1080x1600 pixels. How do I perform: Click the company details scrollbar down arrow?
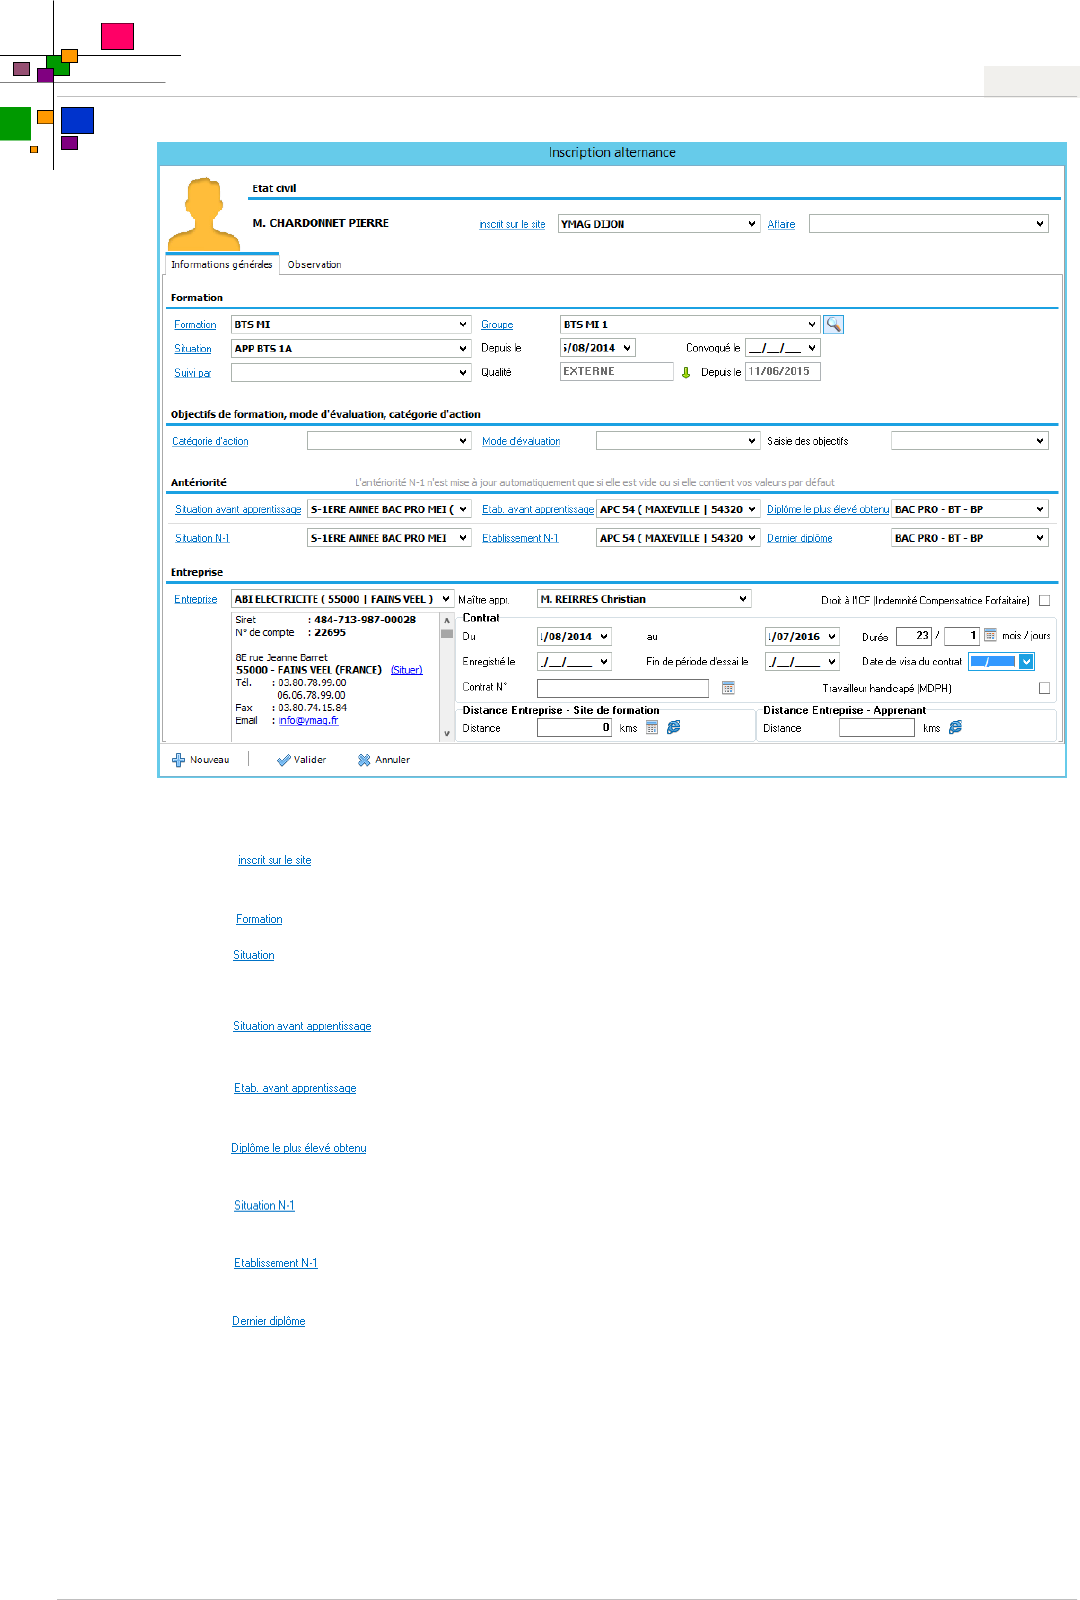pos(447,733)
